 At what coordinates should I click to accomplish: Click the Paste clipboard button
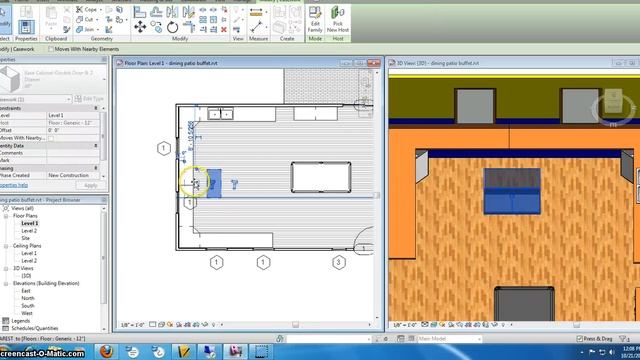(51, 17)
